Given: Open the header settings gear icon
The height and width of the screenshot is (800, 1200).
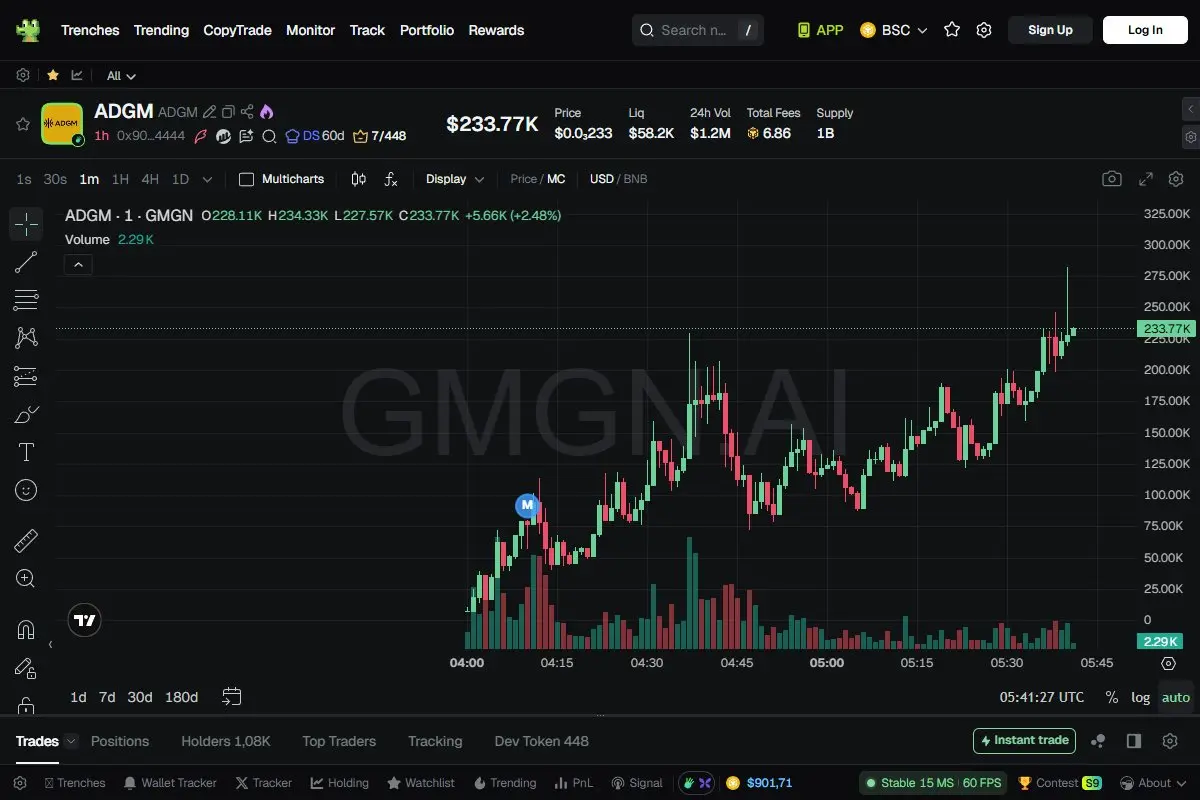Looking at the screenshot, I should [984, 30].
